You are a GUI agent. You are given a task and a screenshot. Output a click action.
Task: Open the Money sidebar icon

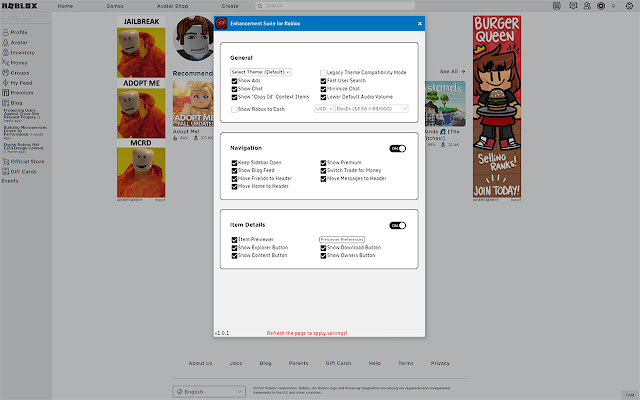(x=6, y=62)
